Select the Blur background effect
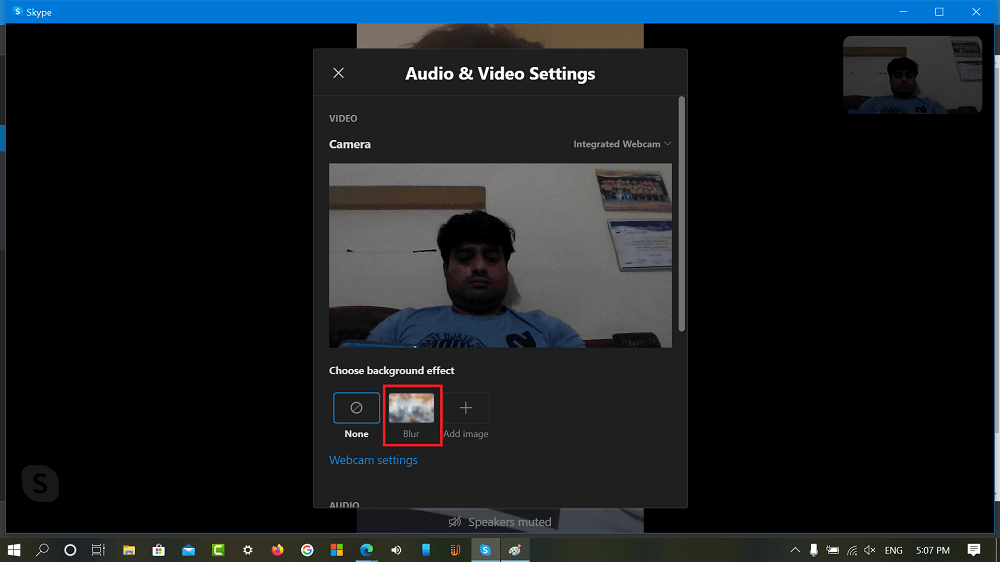 tap(411, 408)
